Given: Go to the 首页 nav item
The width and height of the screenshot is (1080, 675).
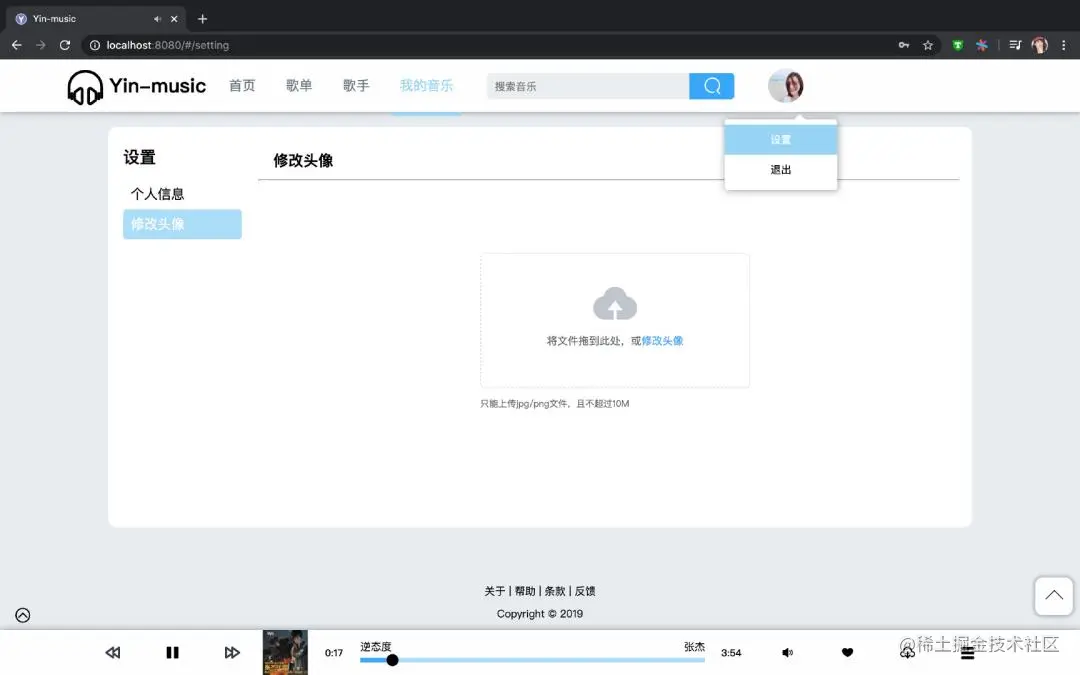Looking at the screenshot, I should tap(242, 85).
